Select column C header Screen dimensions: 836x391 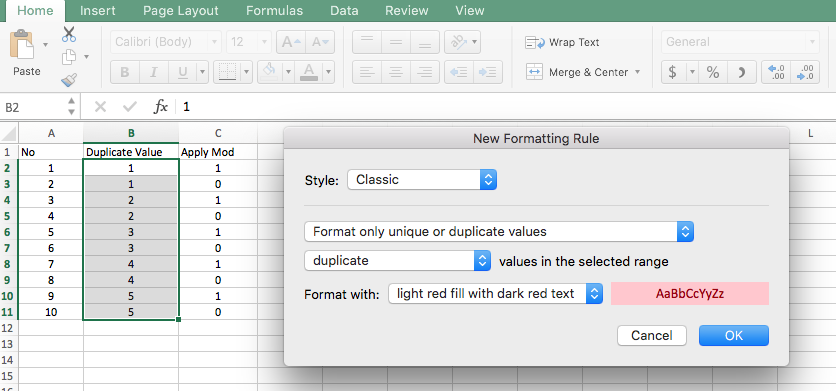click(218, 134)
